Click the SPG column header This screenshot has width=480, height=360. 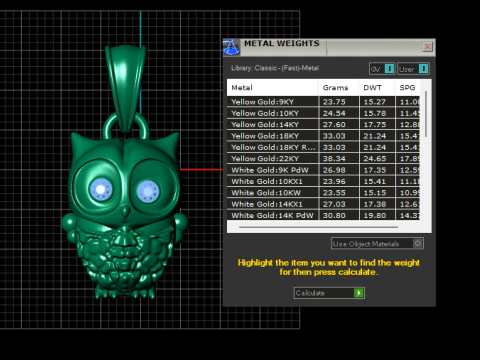pos(407,88)
